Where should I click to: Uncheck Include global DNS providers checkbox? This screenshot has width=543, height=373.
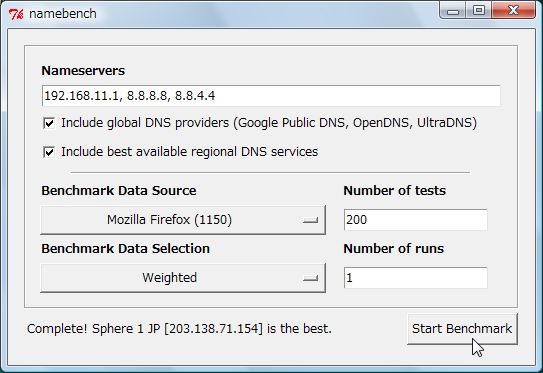click(49, 123)
